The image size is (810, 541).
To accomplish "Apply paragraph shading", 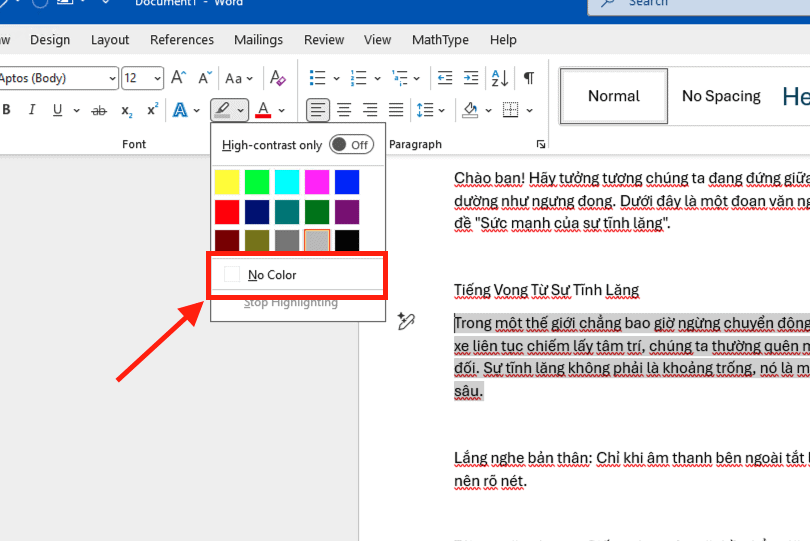I will coord(470,110).
